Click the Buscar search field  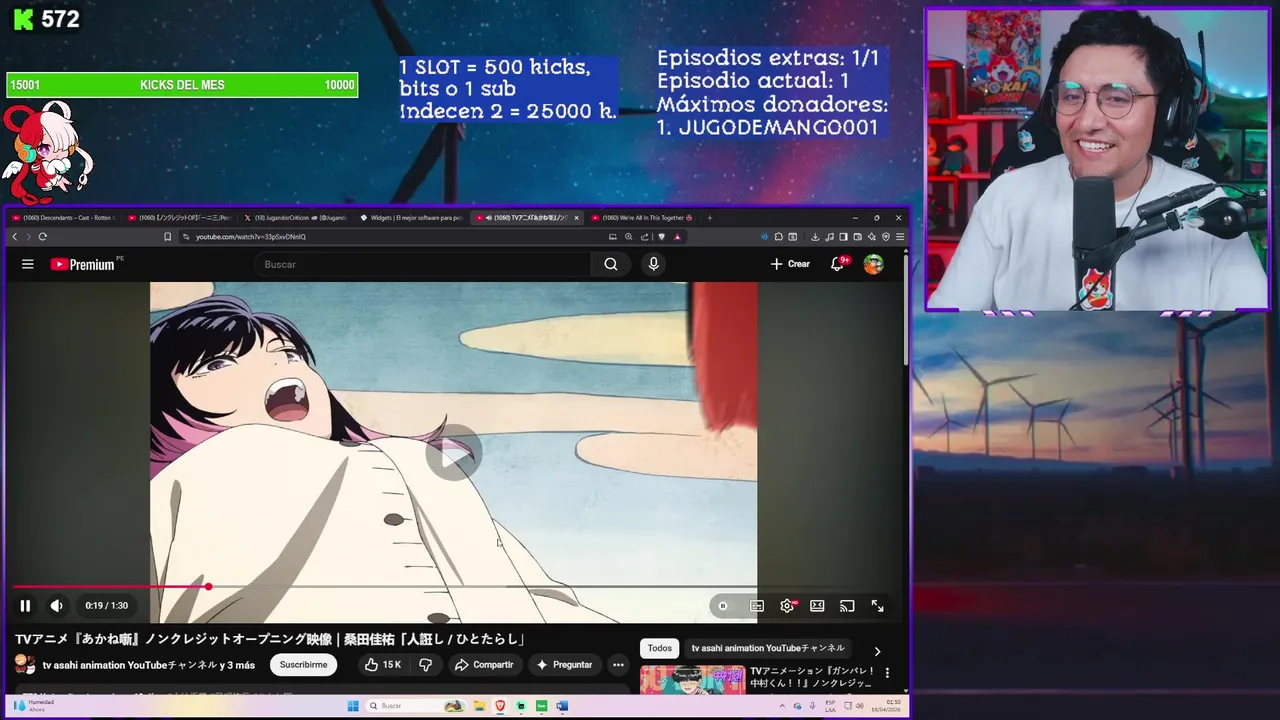[425, 264]
